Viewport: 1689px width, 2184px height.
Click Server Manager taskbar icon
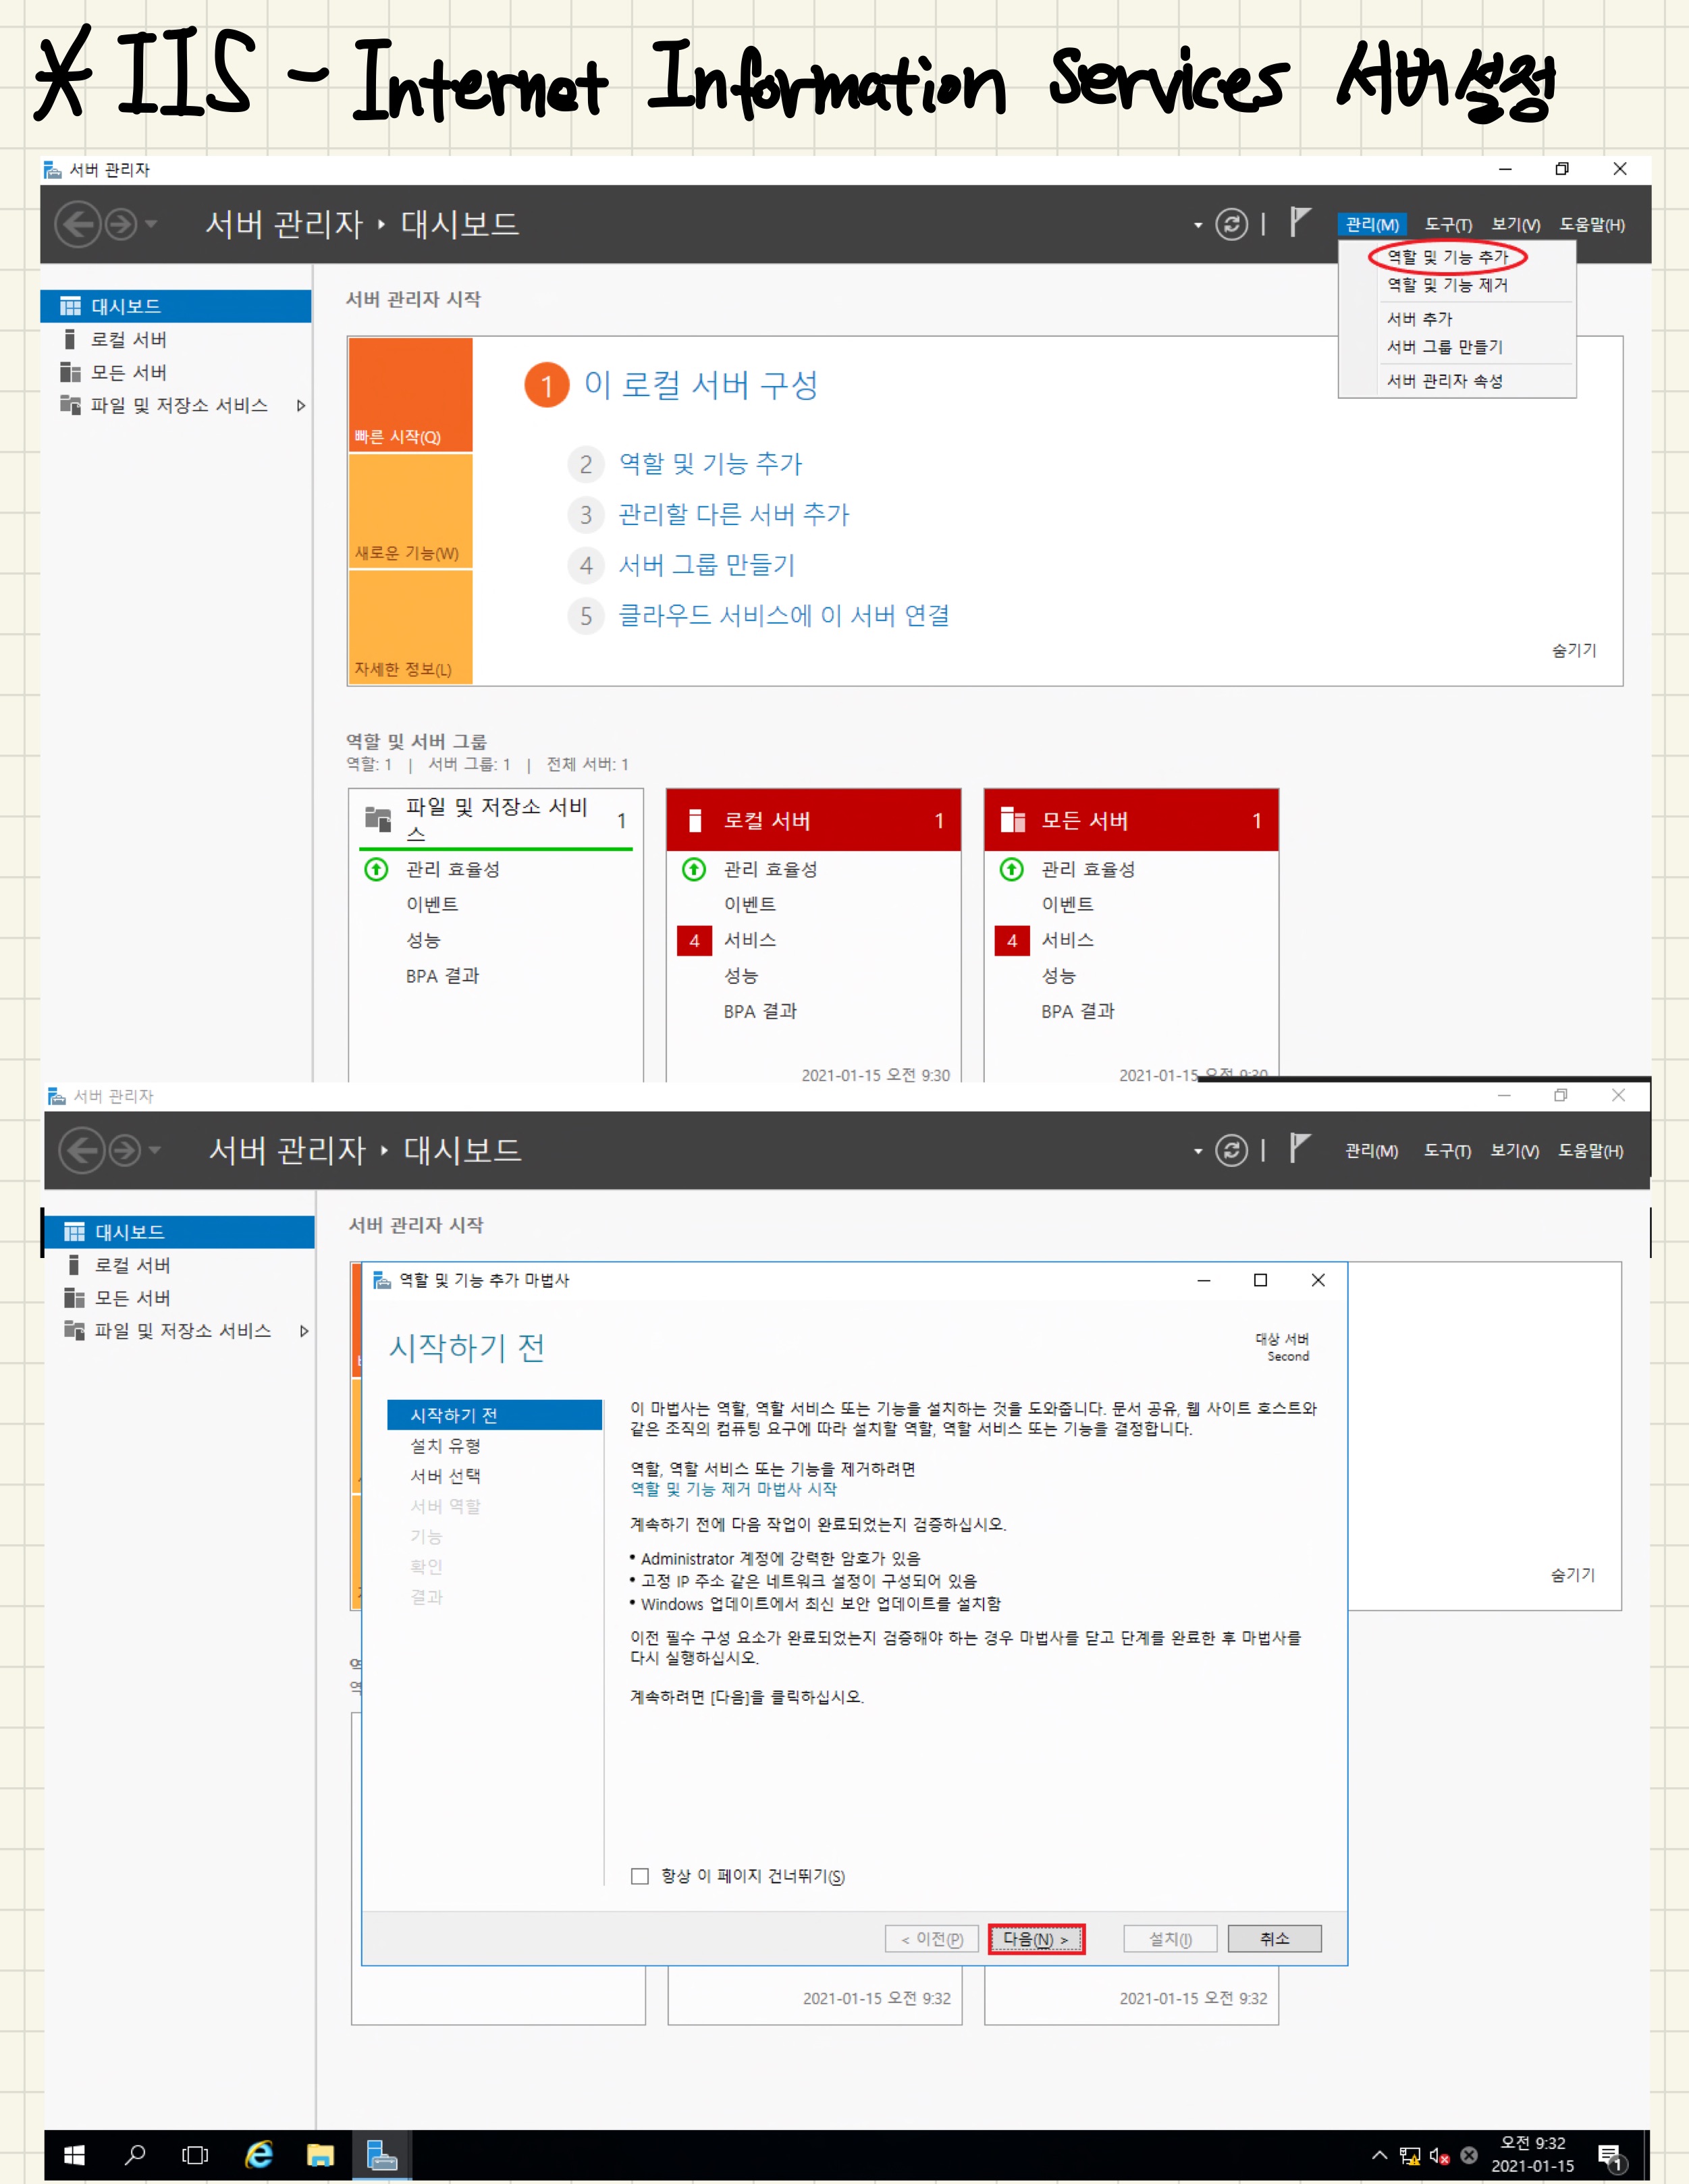click(381, 2155)
